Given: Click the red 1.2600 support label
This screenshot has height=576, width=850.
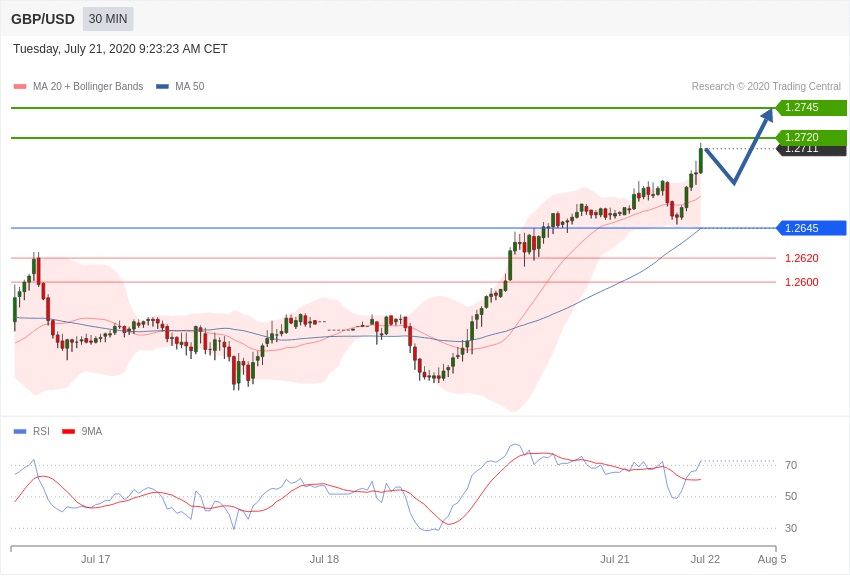Looking at the screenshot, I should [x=801, y=282].
